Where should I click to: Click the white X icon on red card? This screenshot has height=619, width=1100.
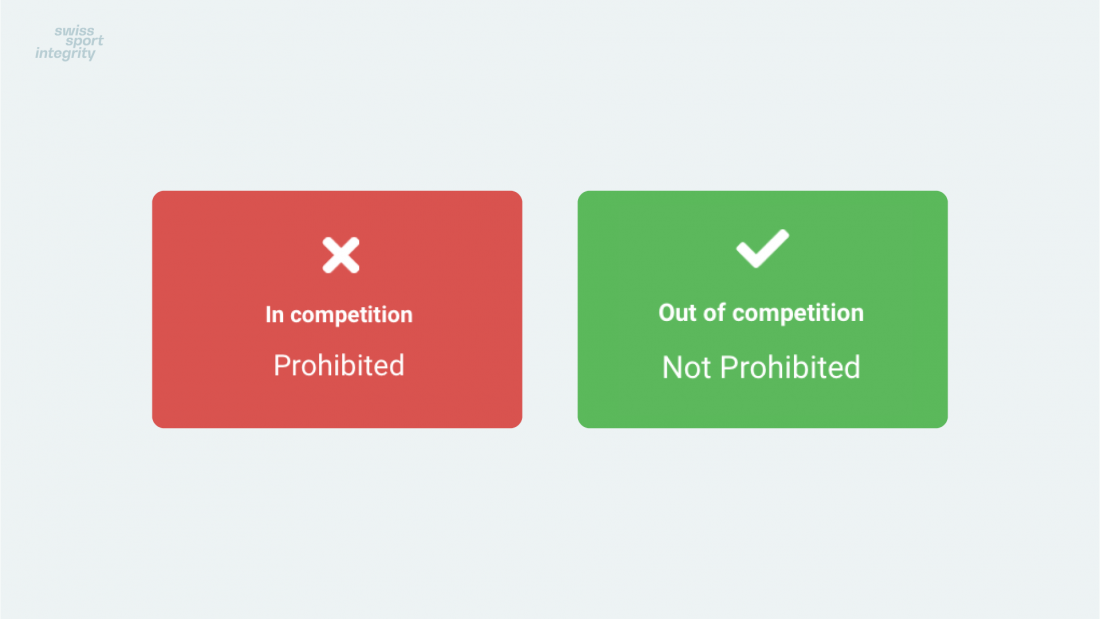tap(341, 255)
